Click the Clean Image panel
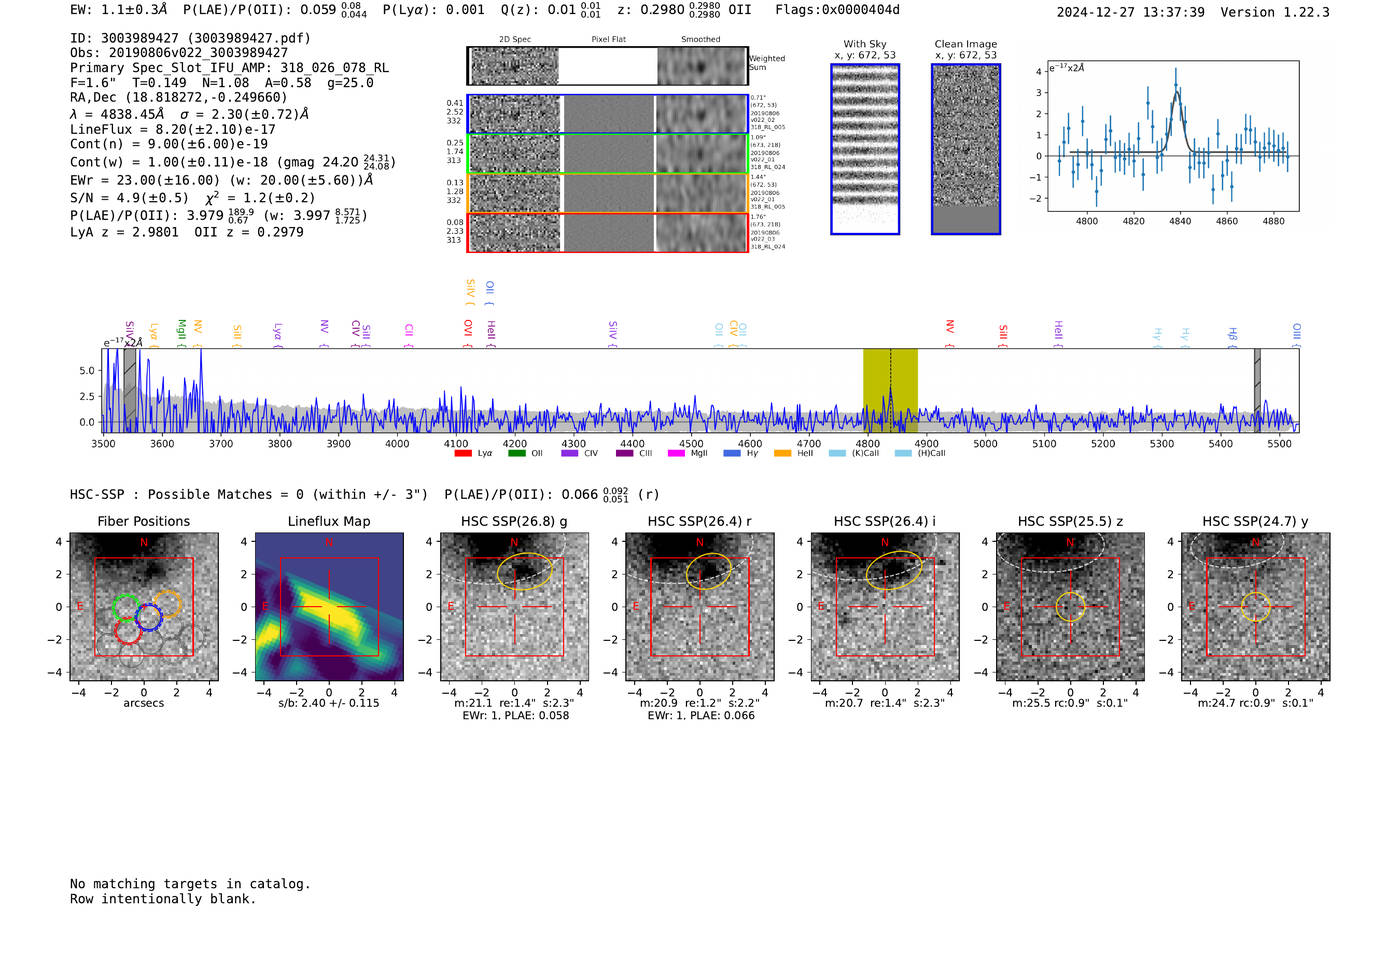The width and height of the screenshot is (1400, 953). click(966, 149)
